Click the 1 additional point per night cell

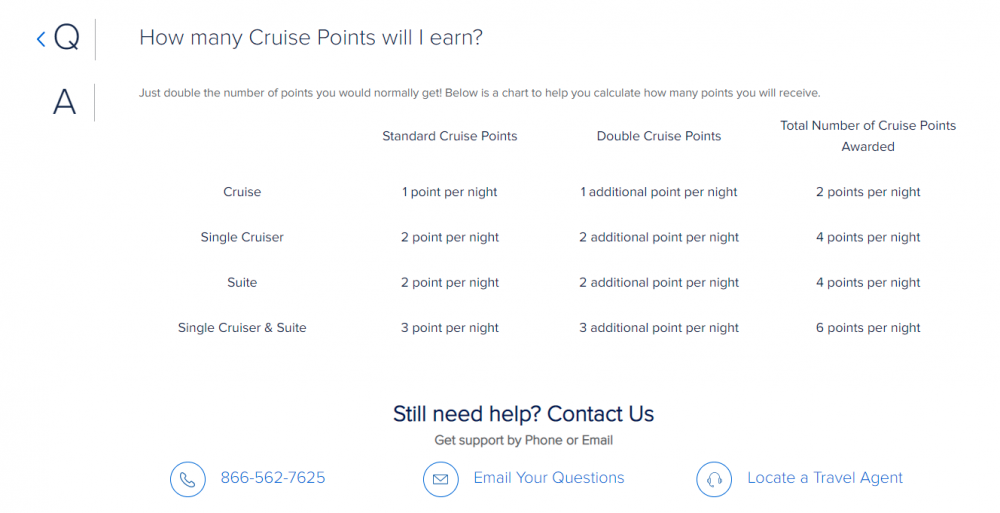(x=659, y=192)
